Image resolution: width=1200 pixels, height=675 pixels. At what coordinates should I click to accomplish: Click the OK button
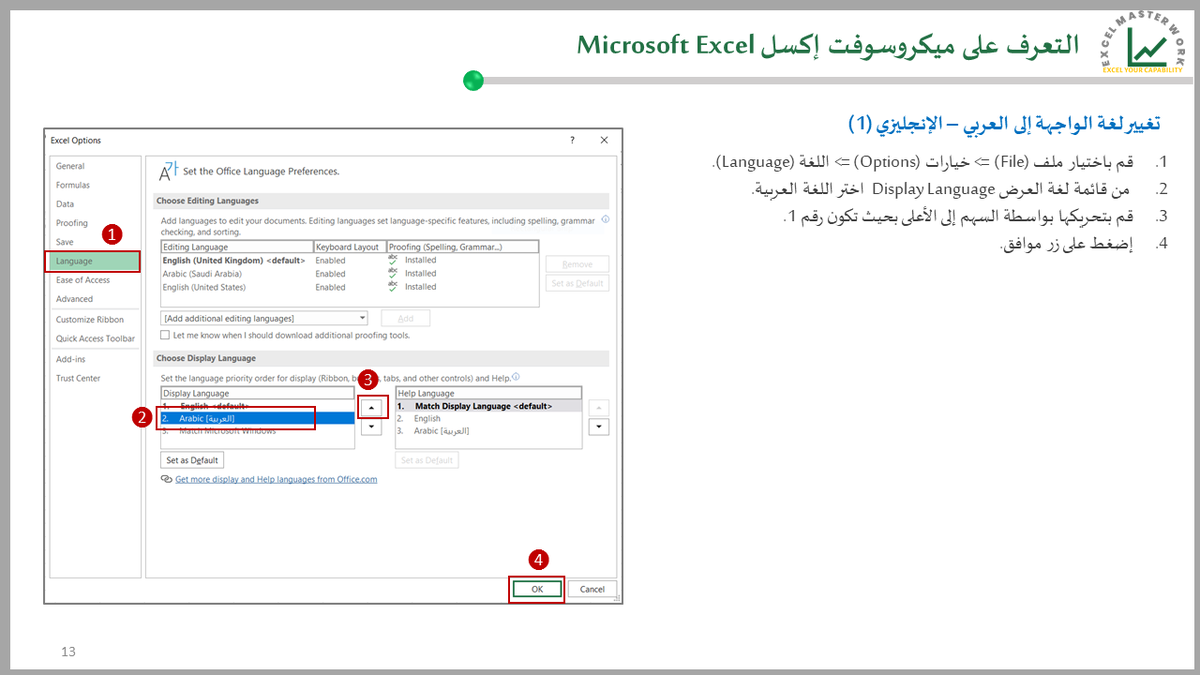point(537,589)
